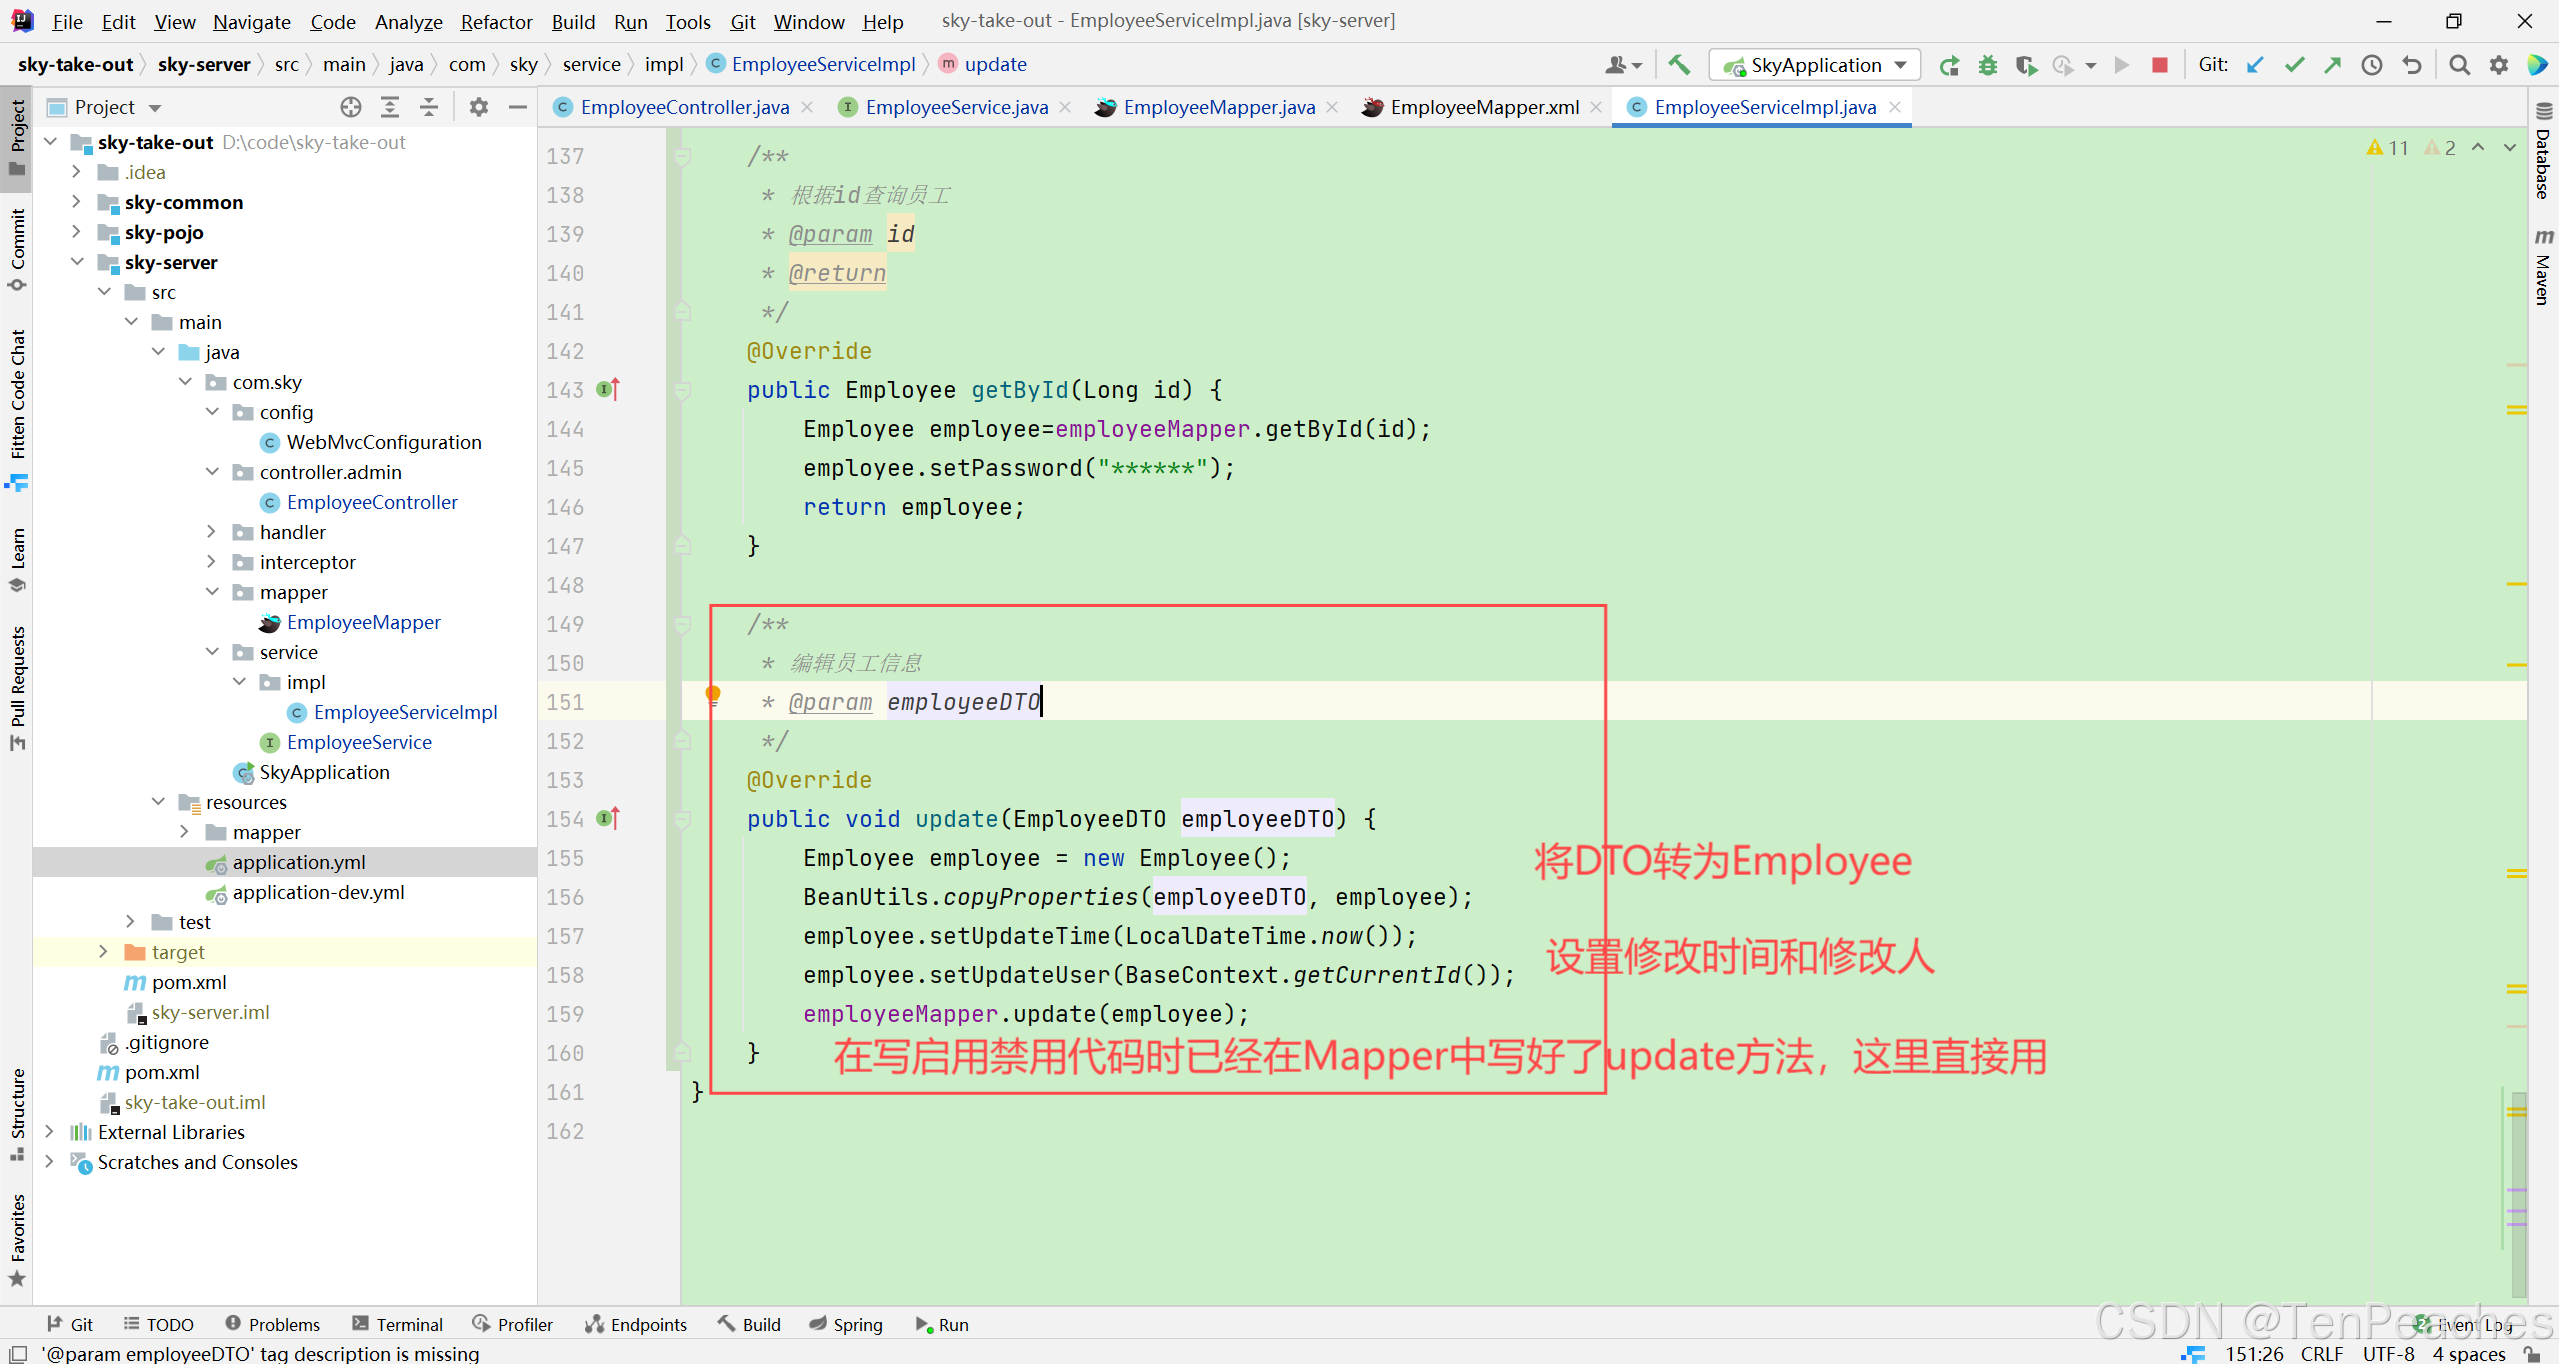
Task: Open the Refactor menu
Action: click(496, 21)
